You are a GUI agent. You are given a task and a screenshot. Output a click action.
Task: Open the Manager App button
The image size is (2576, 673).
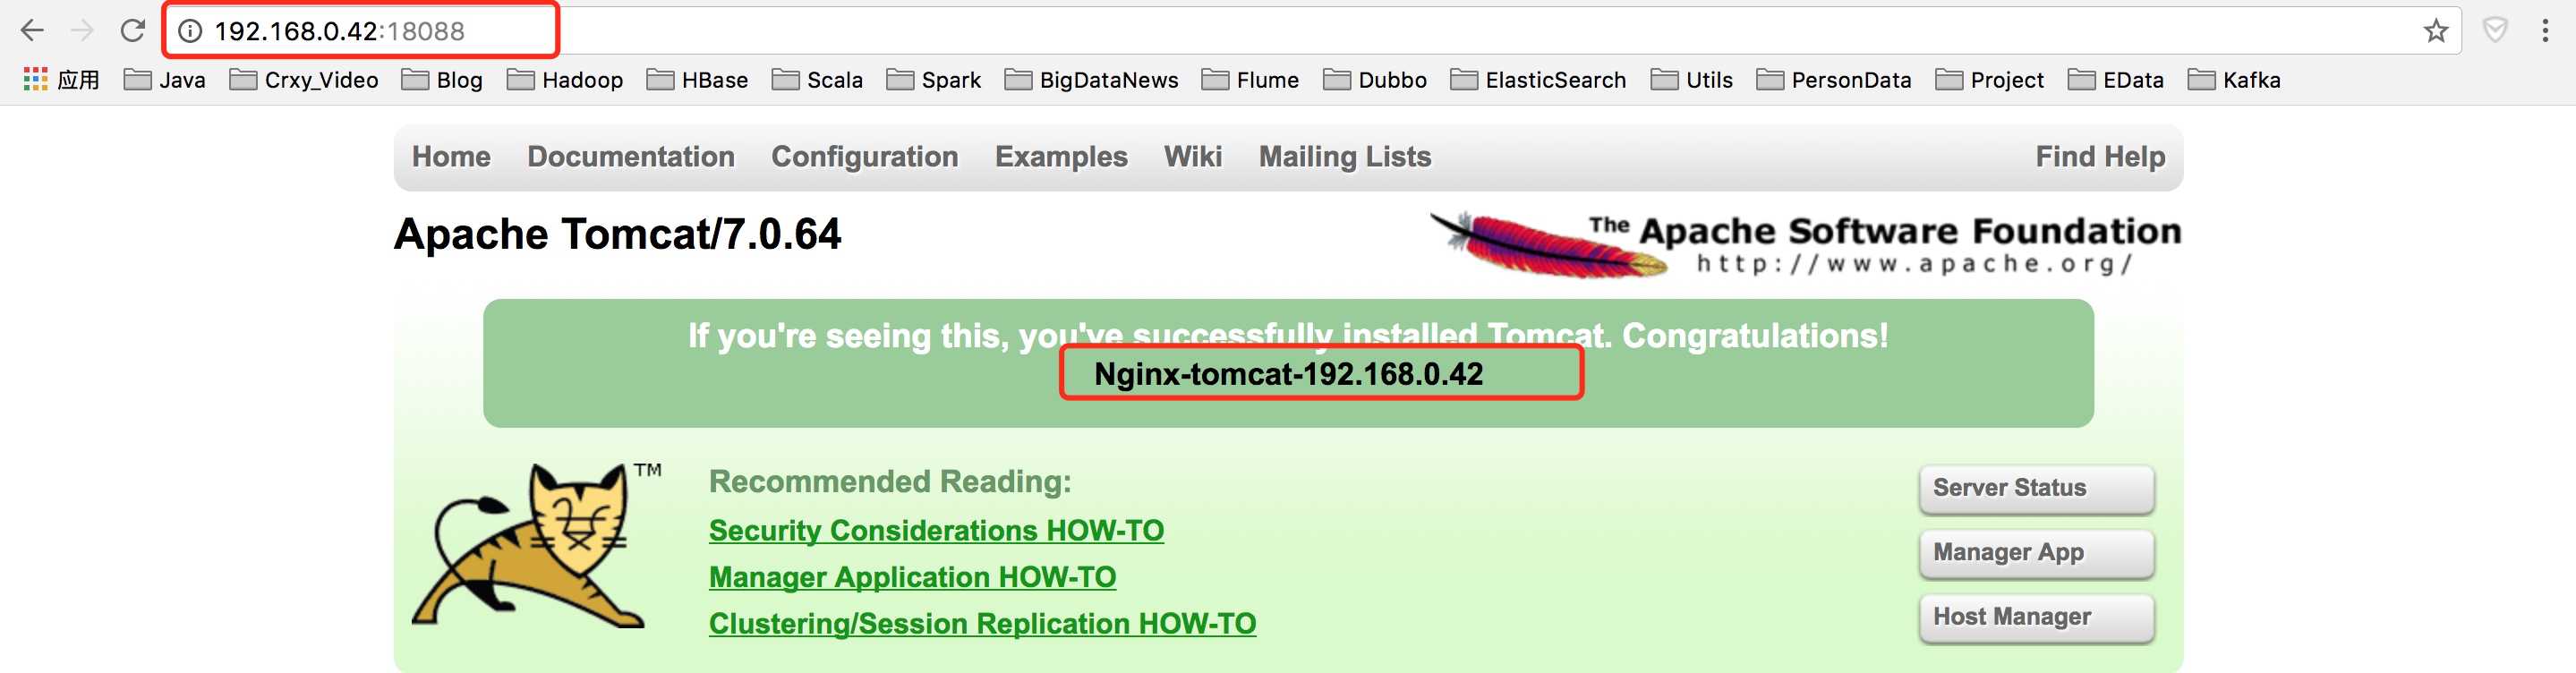(2037, 553)
